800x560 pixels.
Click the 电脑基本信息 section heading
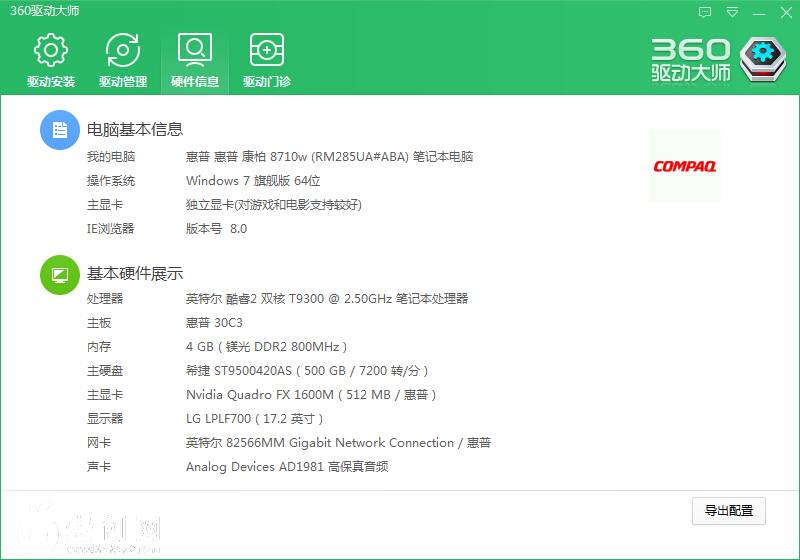click(135, 130)
